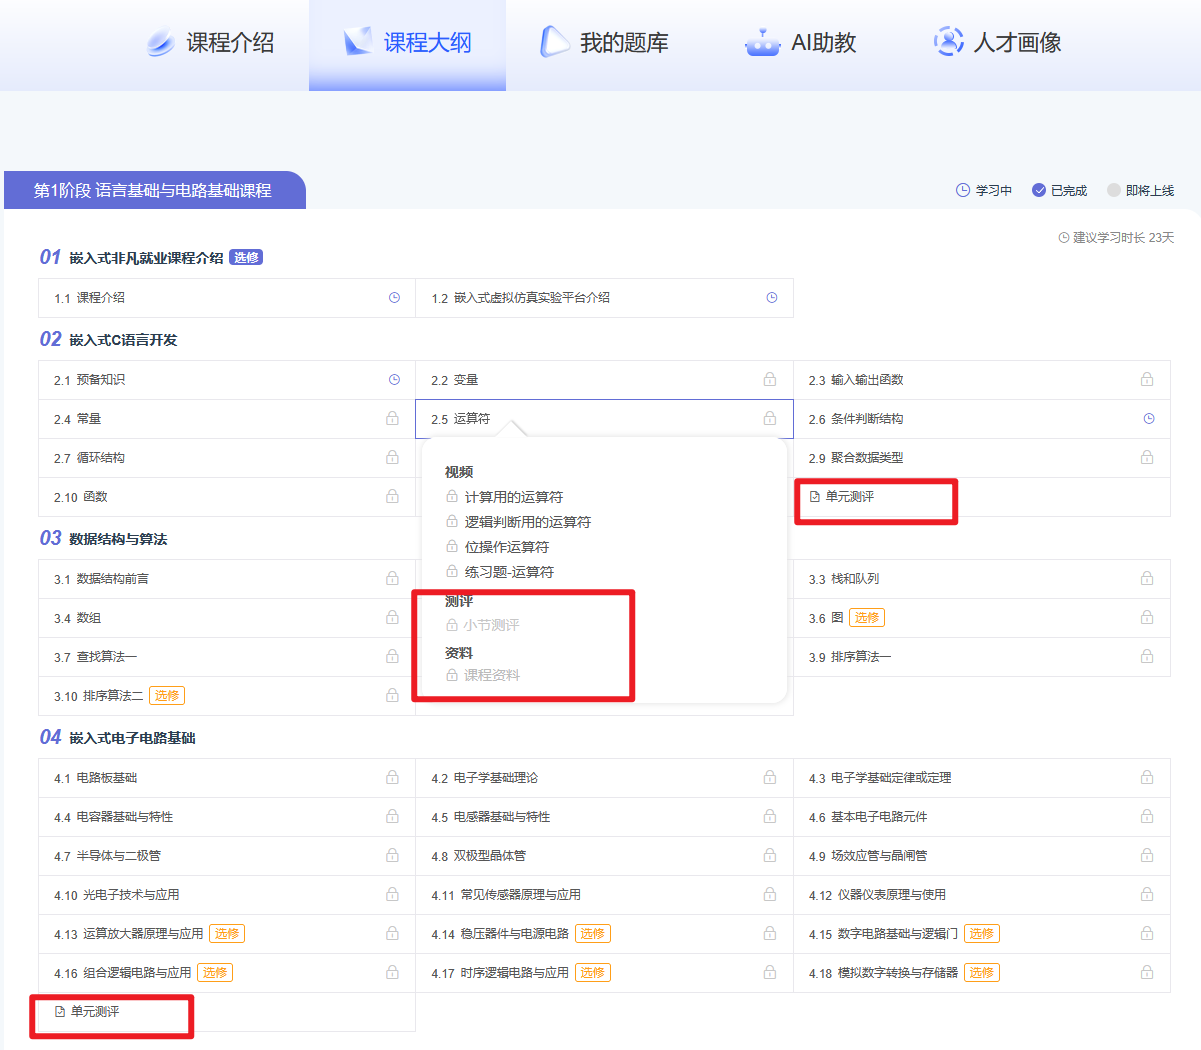The height and width of the screenshot is (1050, 1201).
Task: Click the 即将上线 grey dot icon
Action: (1114, 190)
